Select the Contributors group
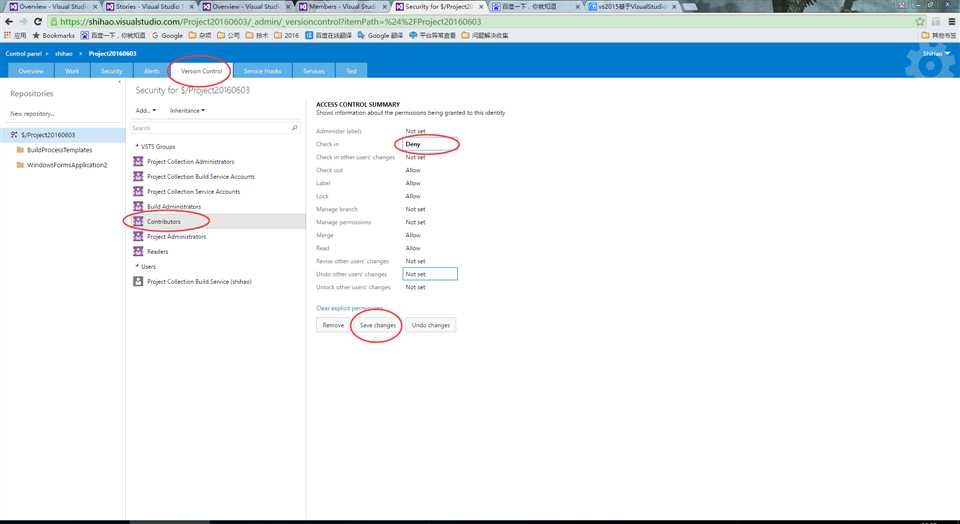 click(217, 222)
